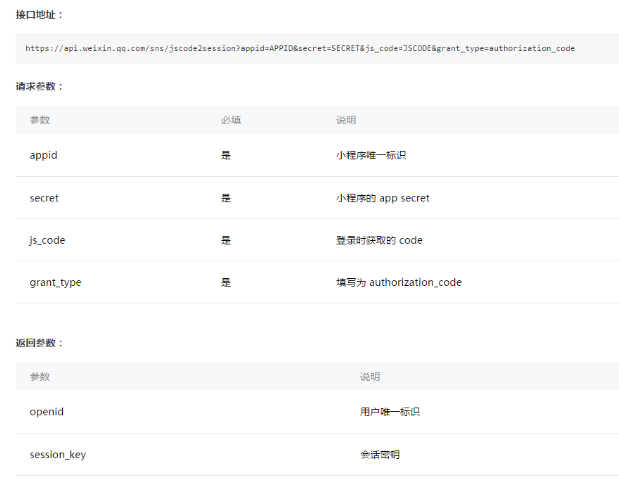619x485 pixels.
Task: Click the 登录时获取的 code description
Action: [379, 240]
